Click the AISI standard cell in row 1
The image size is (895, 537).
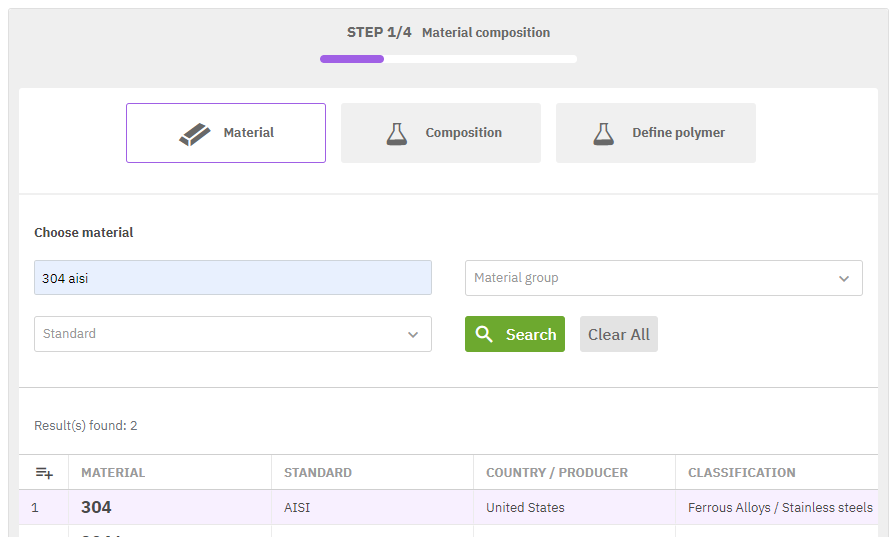point(297,507)
